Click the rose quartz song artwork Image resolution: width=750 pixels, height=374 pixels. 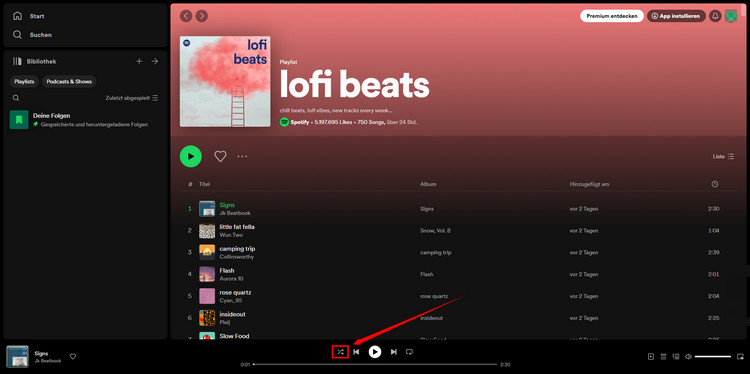207,296
